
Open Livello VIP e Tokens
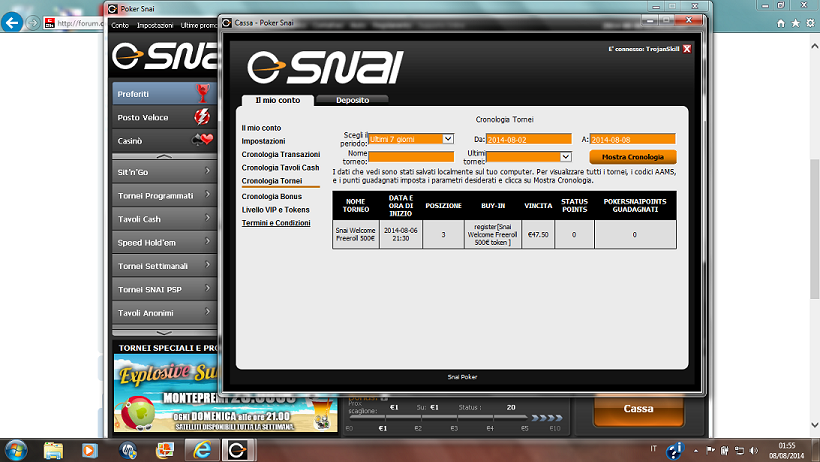(x=276, y=209)
